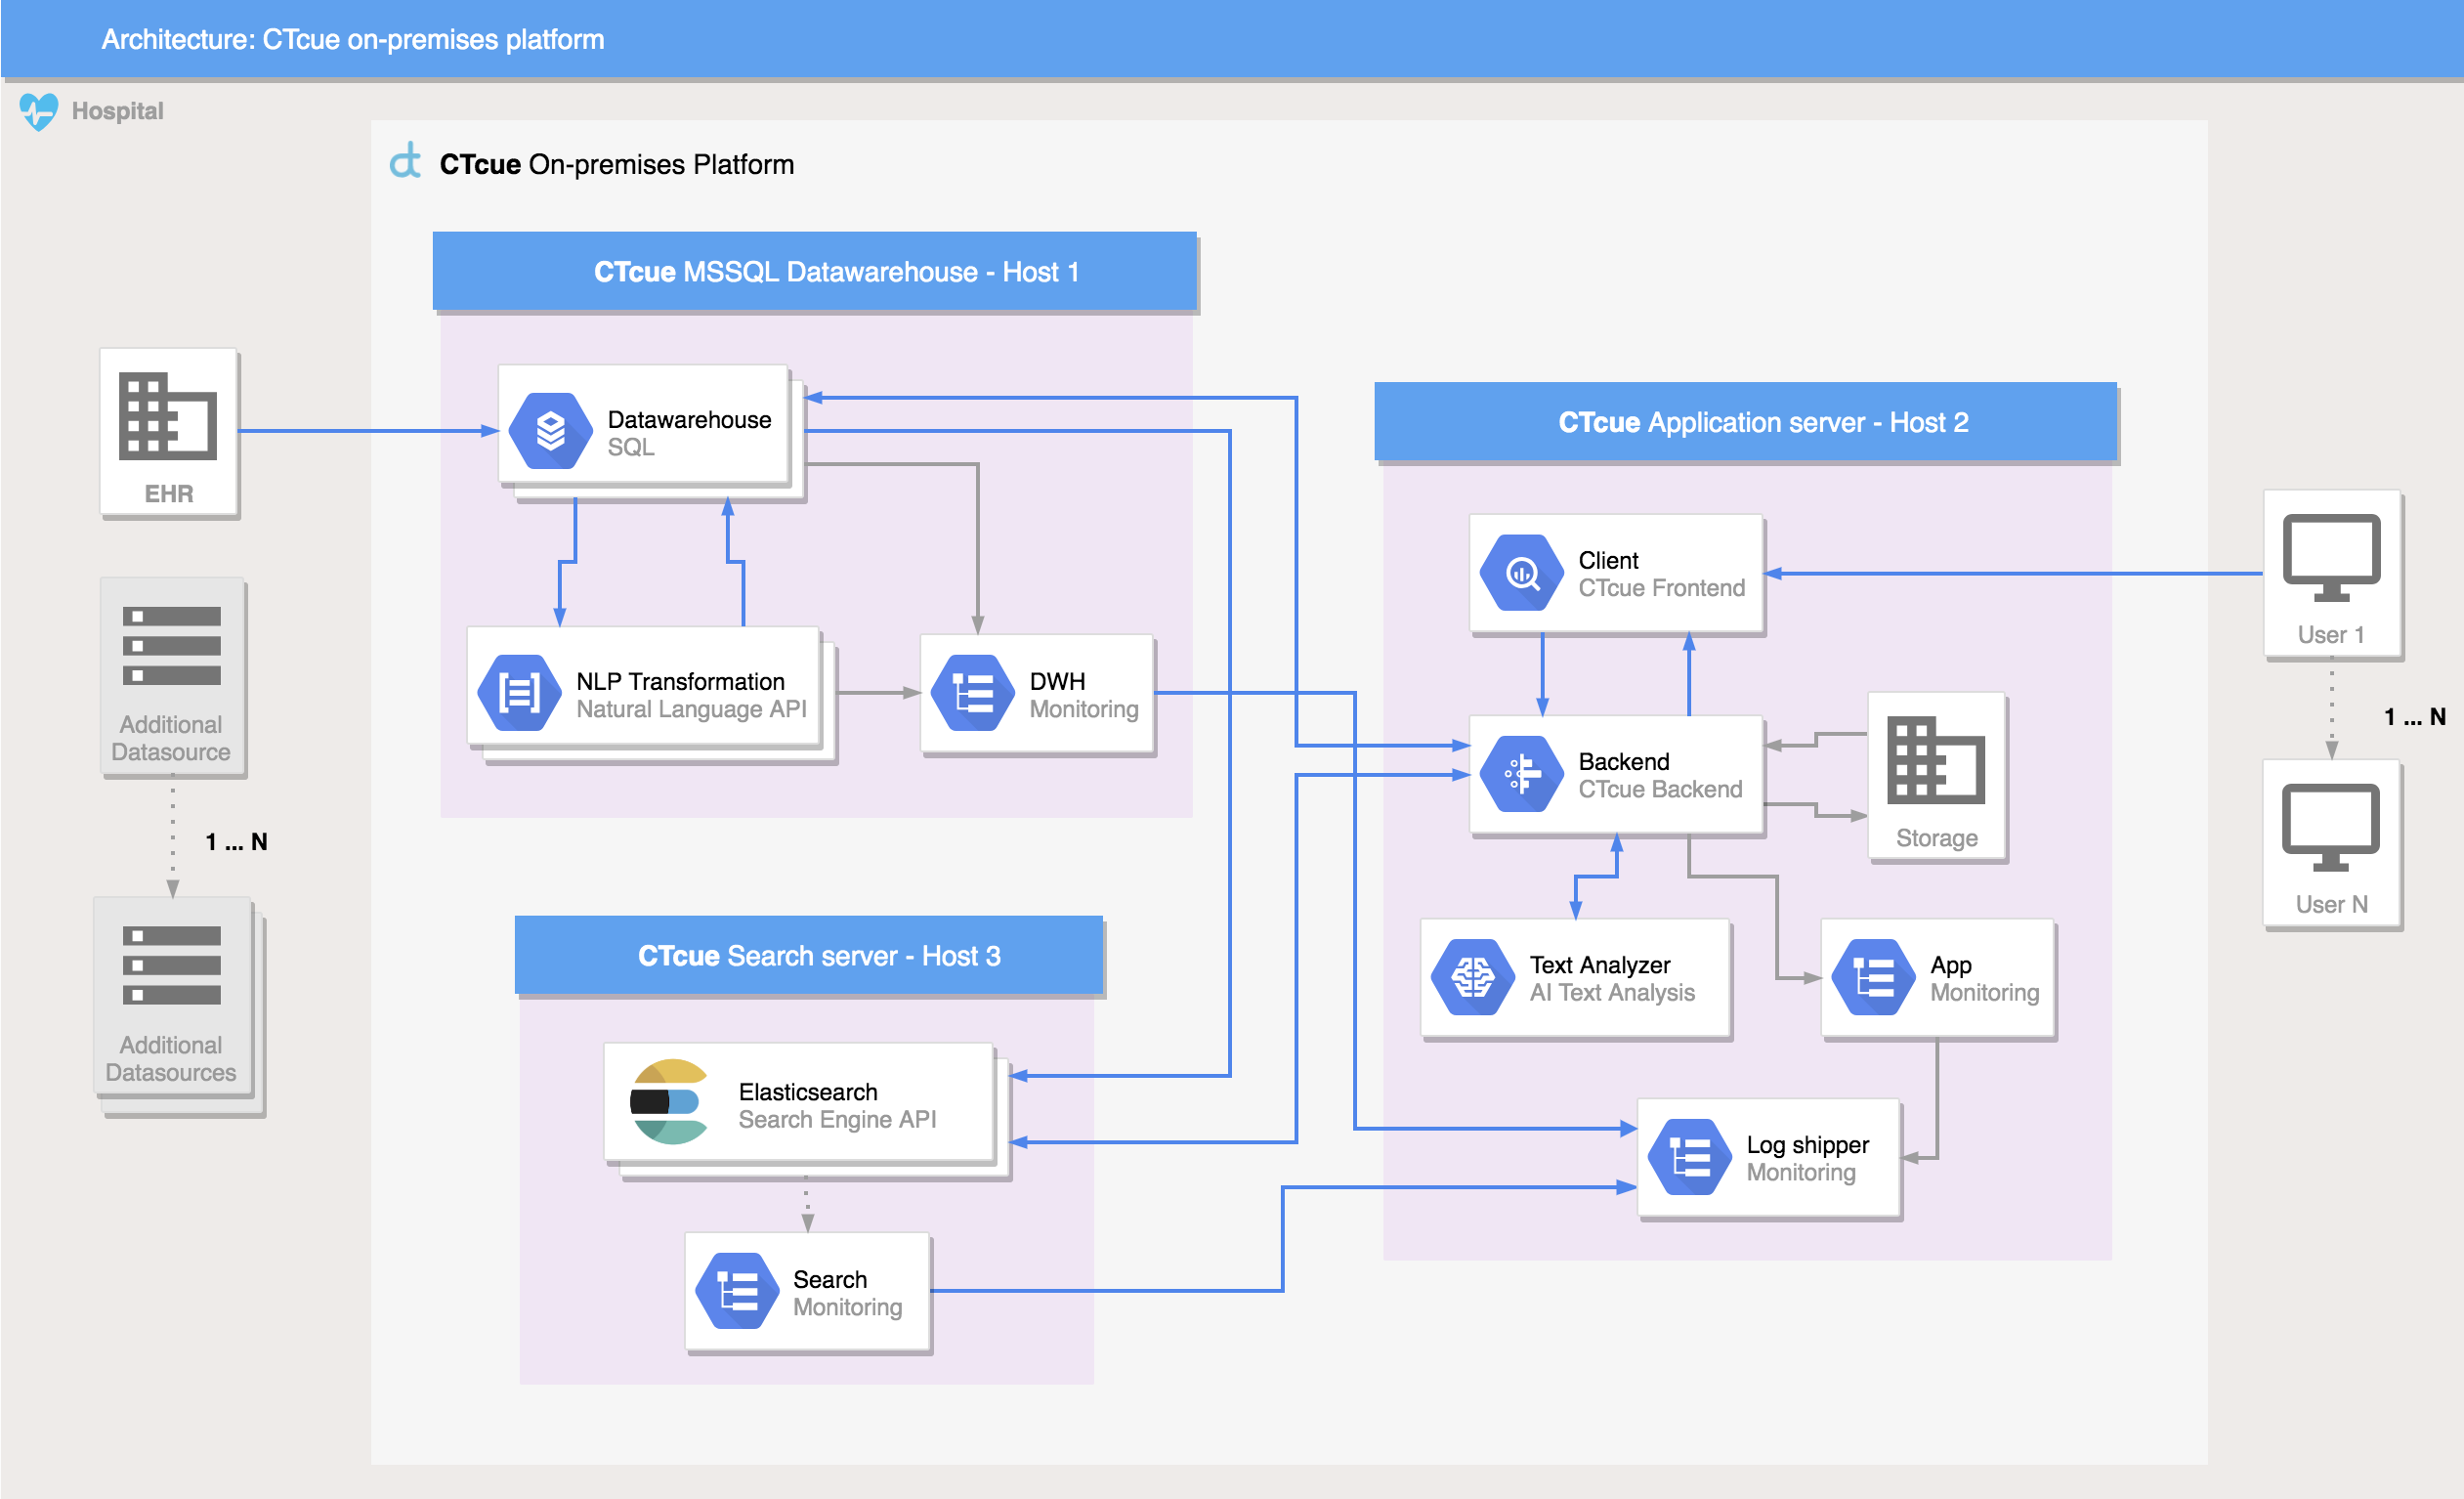Click the 'Log shipper' label text
Image resolution: width=2464 pixels, height=1499 pixels.
(x=1807, y=1145)
